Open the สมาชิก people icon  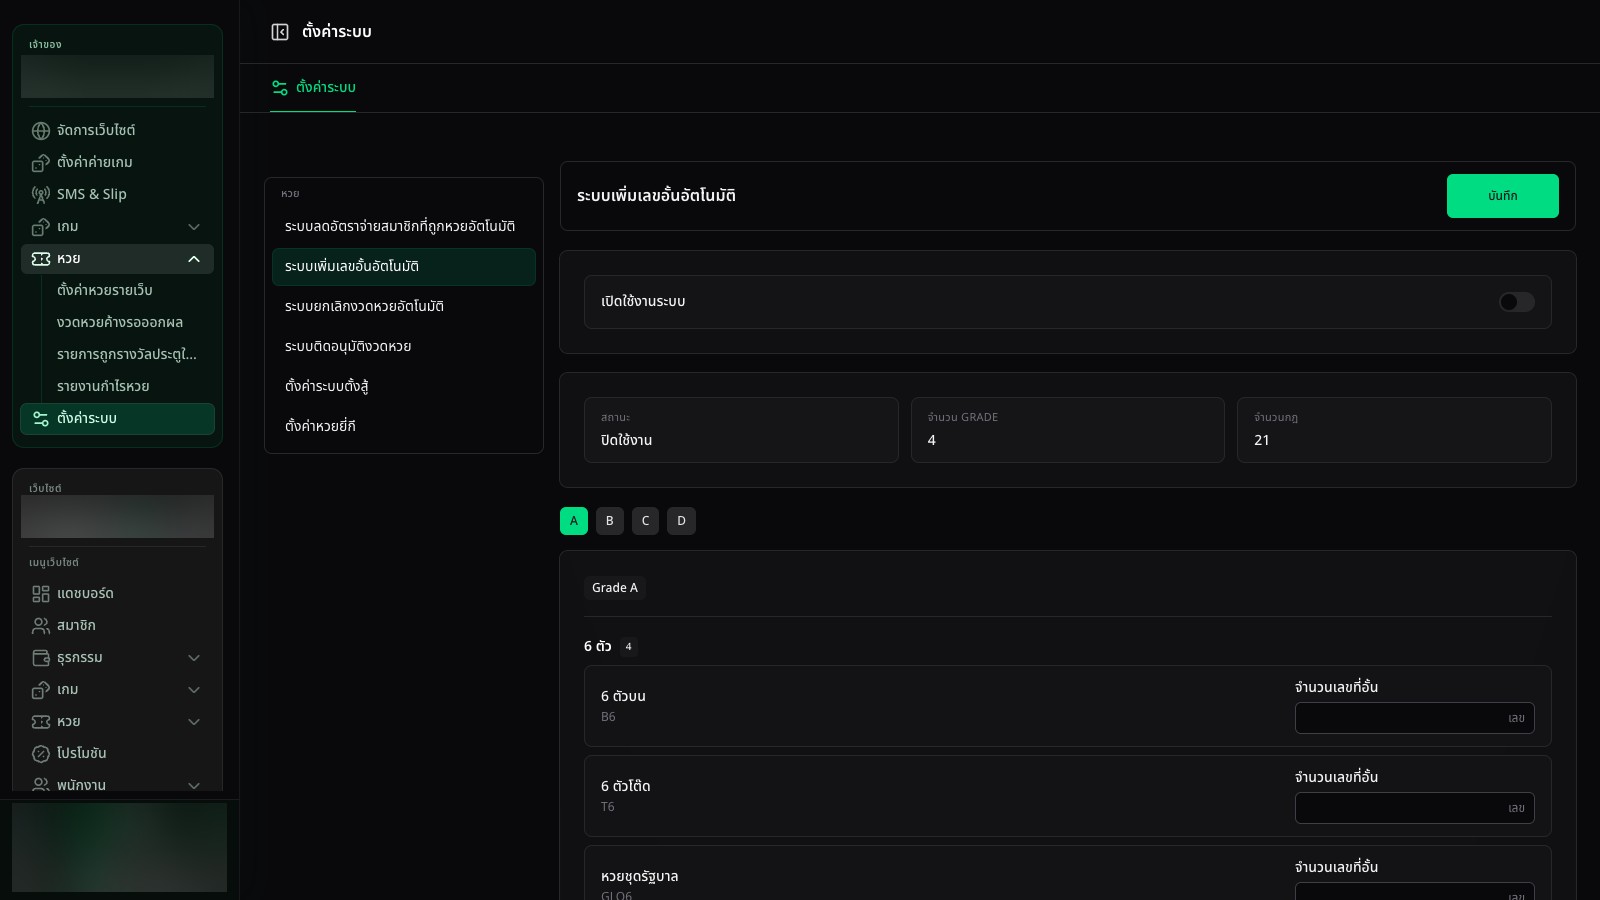pyautogui.click(x=41, y=626)
